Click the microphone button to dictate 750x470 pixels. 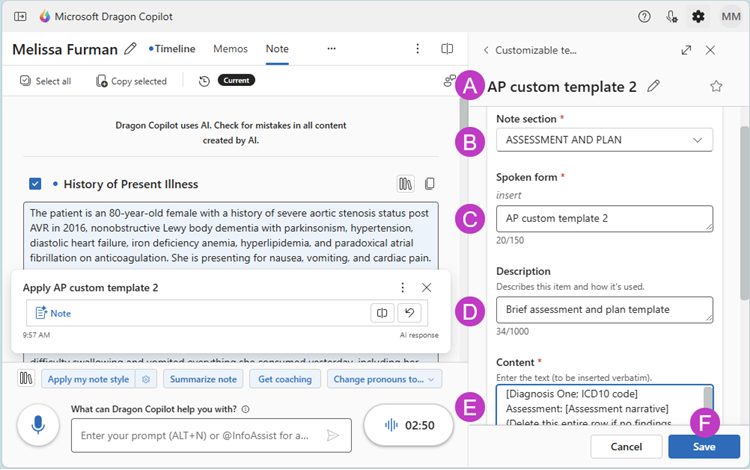click(38, 424)
